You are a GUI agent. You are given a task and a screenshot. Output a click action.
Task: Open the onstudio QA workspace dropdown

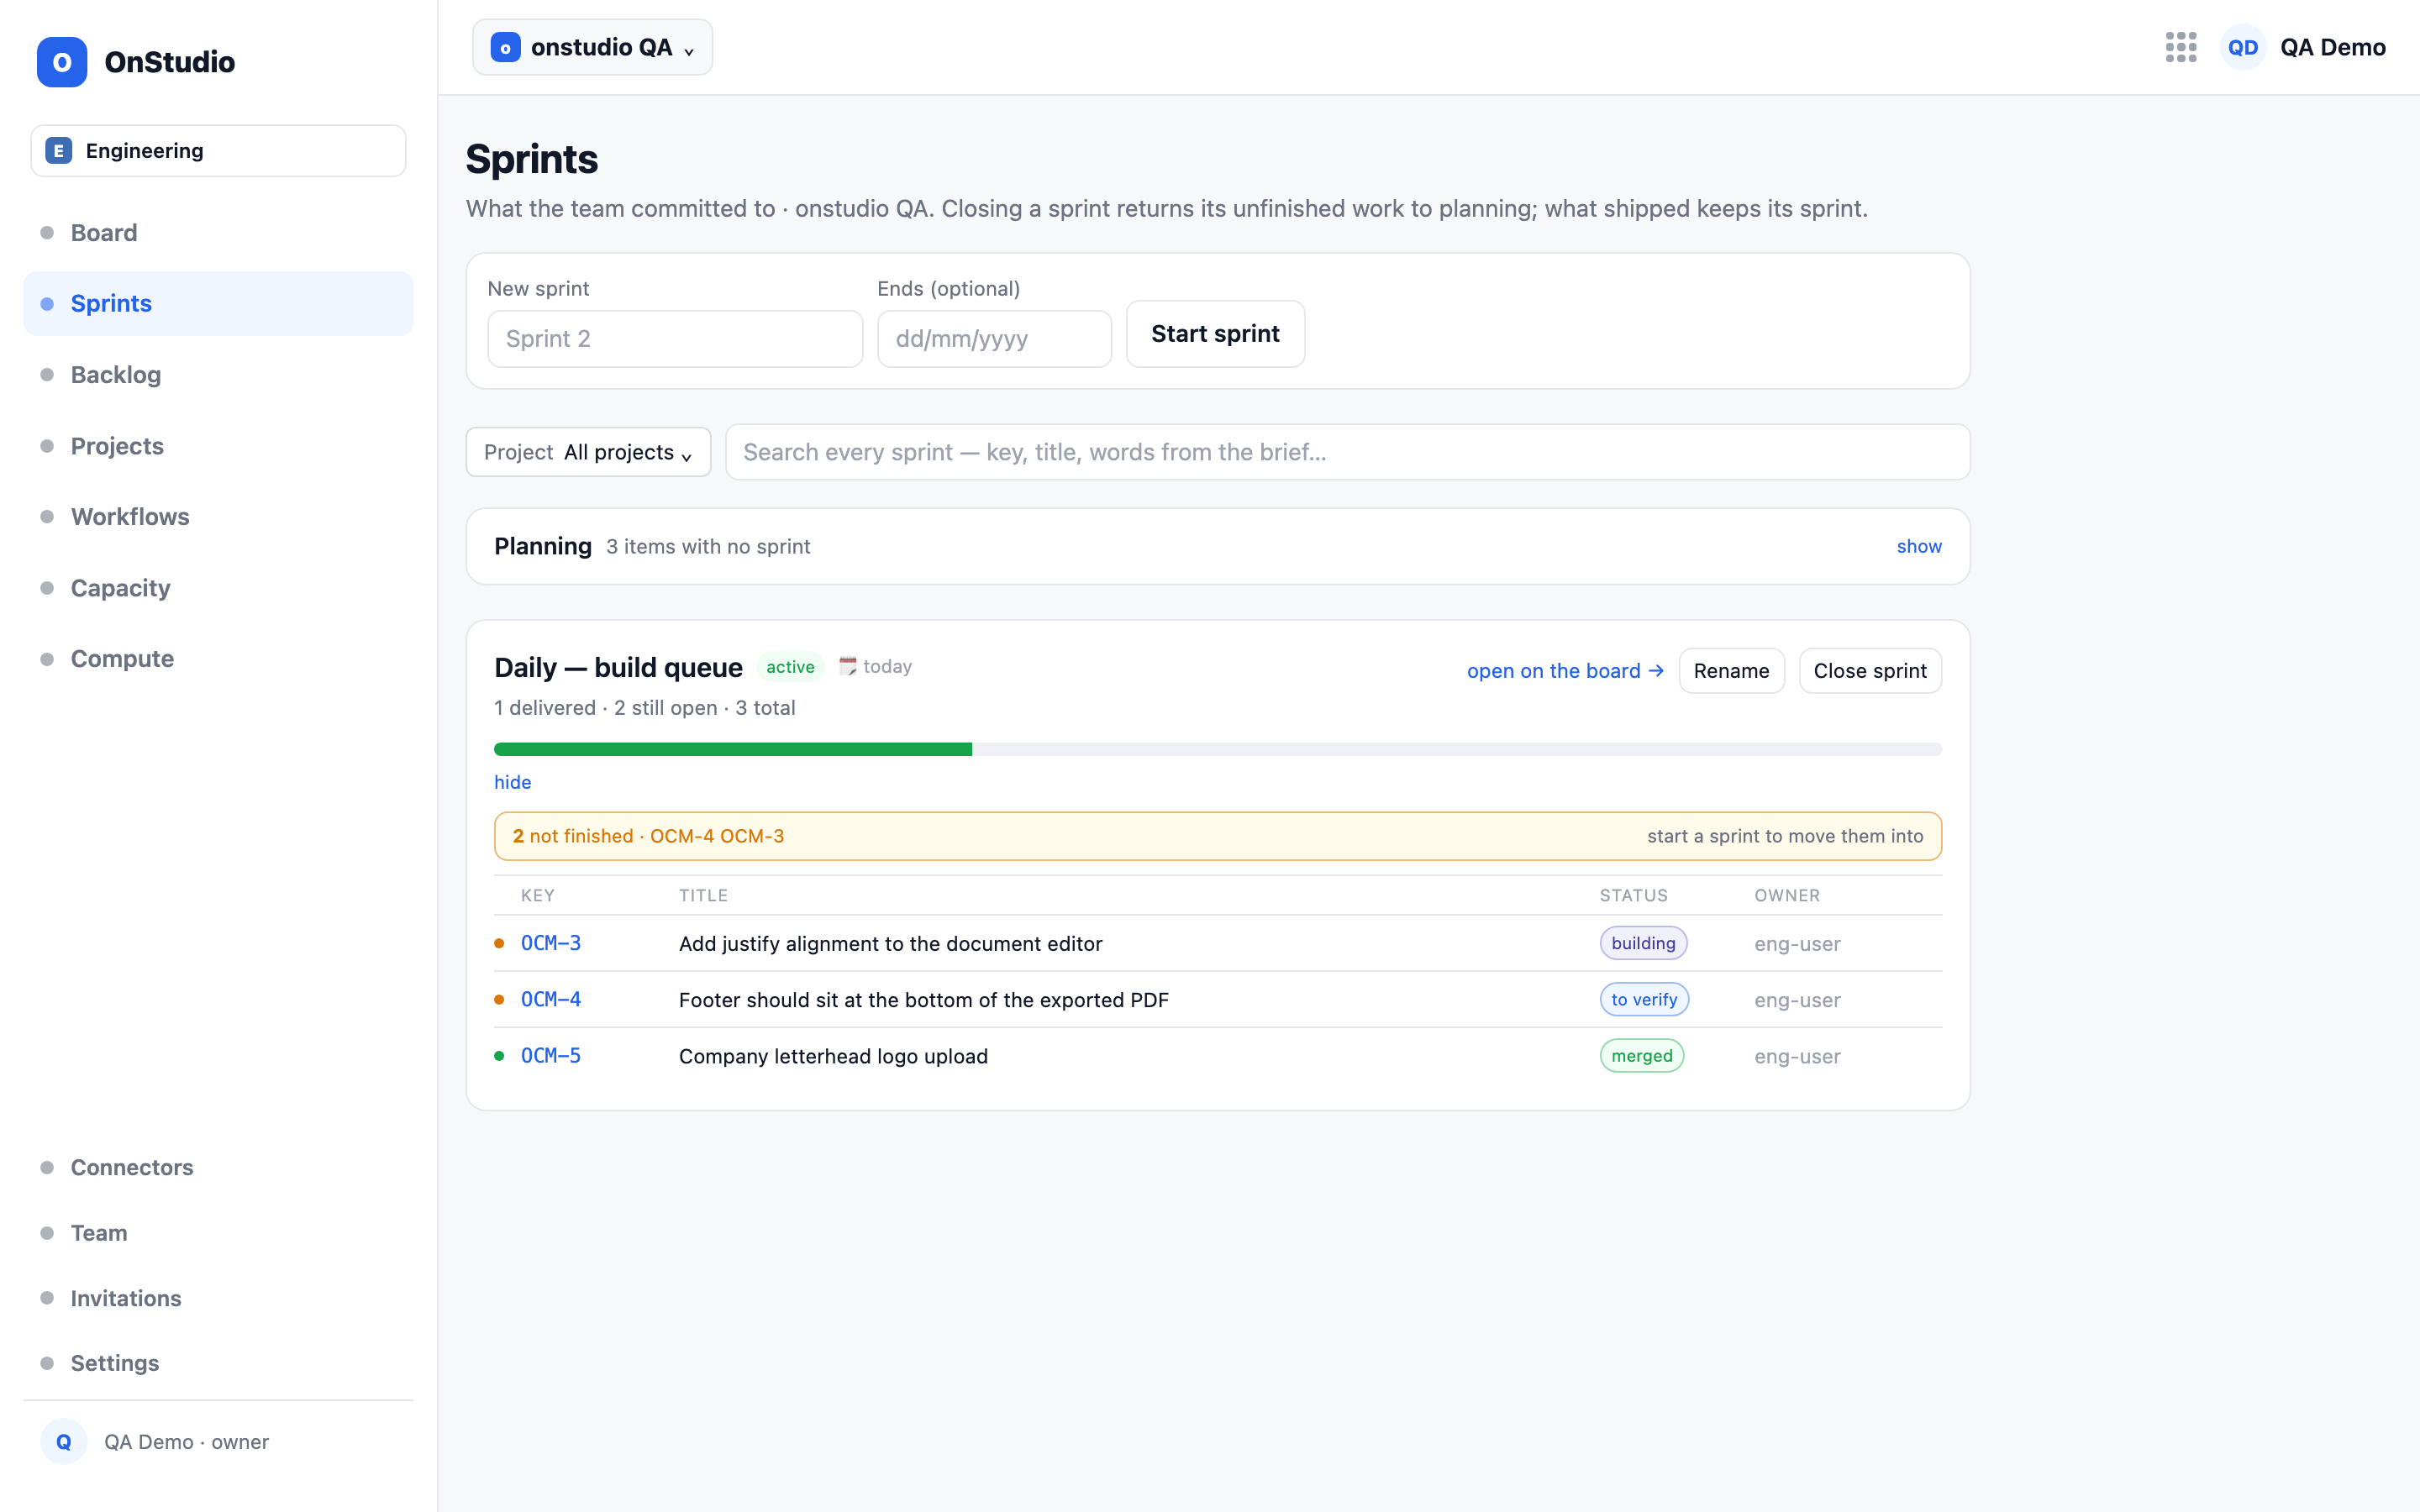click(592, 47)
